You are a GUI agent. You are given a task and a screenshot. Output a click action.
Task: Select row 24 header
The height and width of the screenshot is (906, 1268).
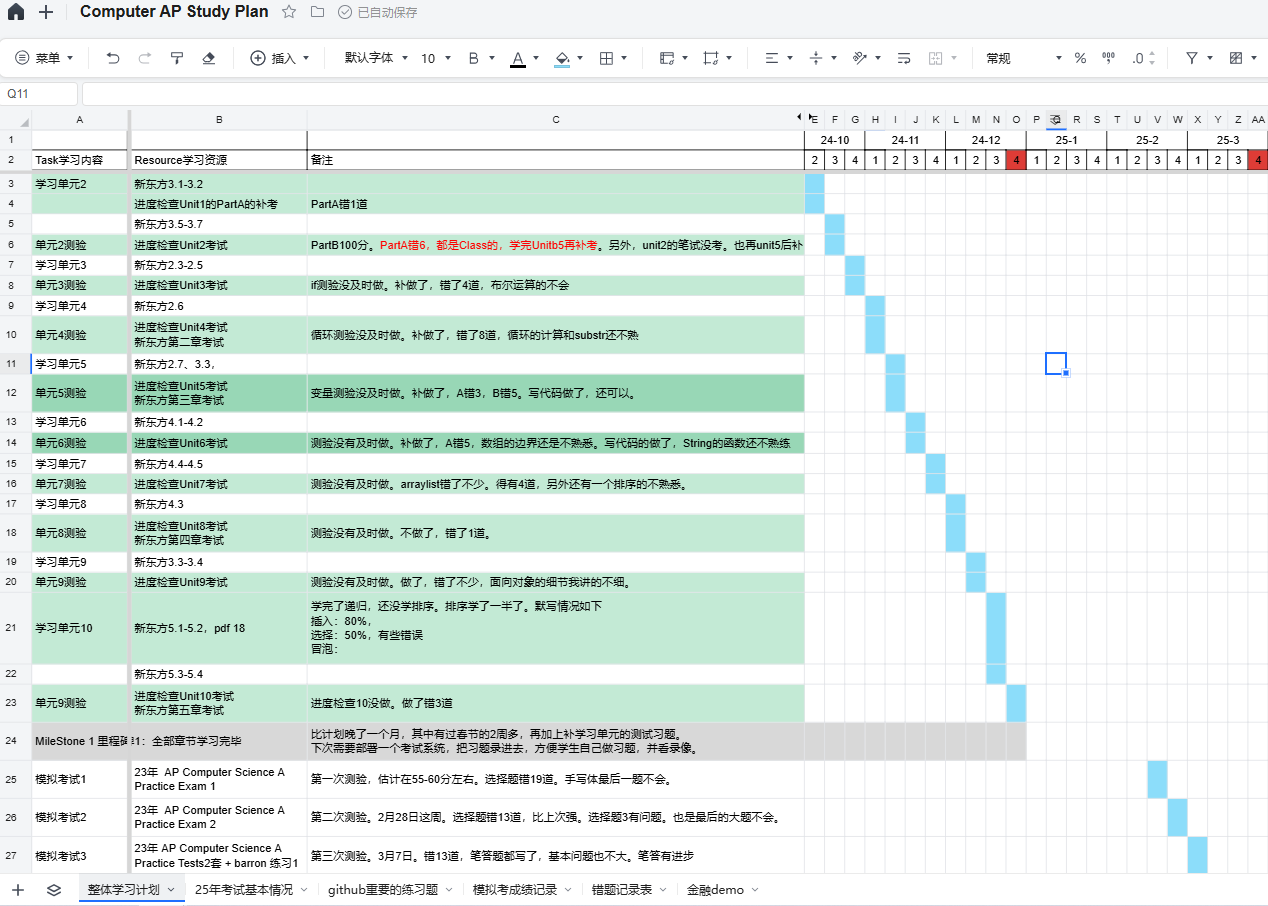16,741
